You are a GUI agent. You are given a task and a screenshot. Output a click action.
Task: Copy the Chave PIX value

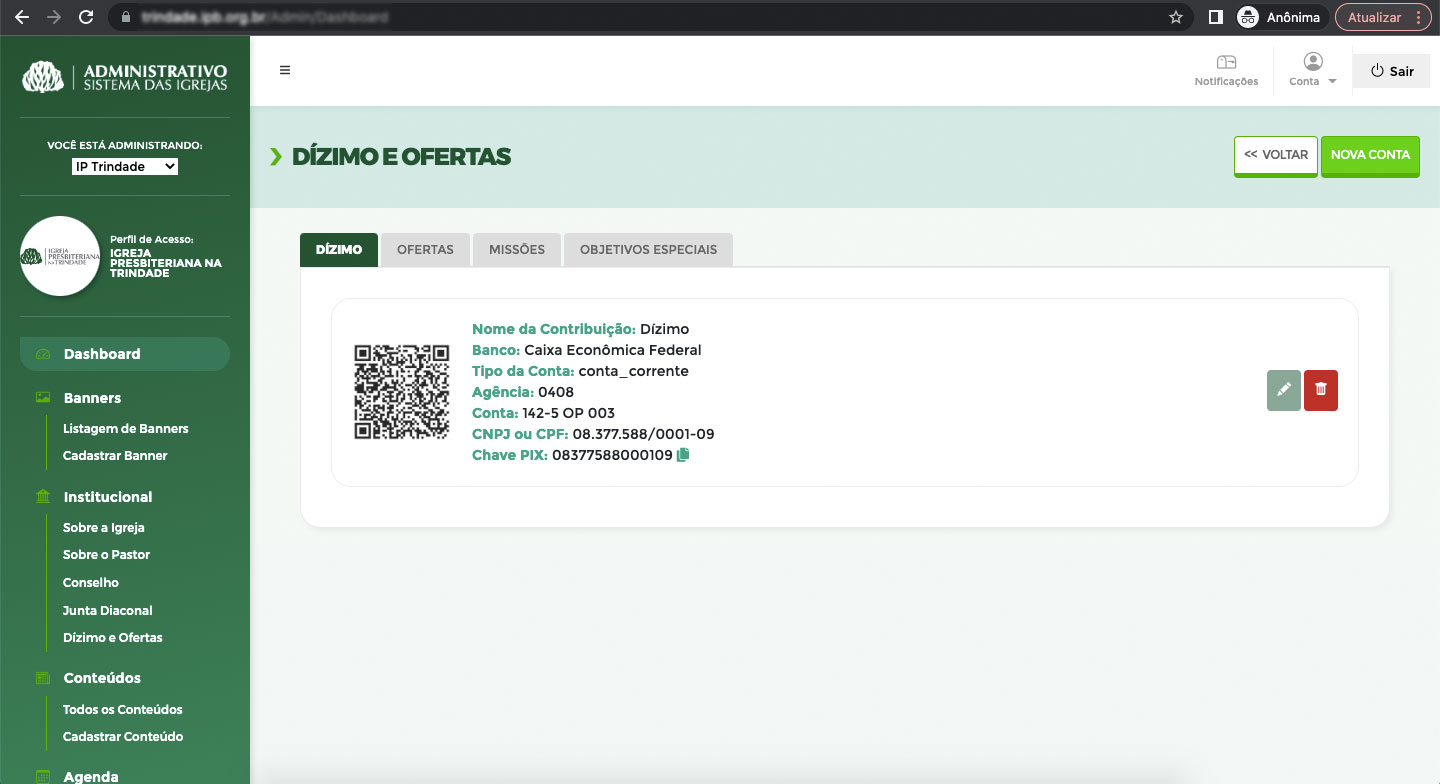683,455
